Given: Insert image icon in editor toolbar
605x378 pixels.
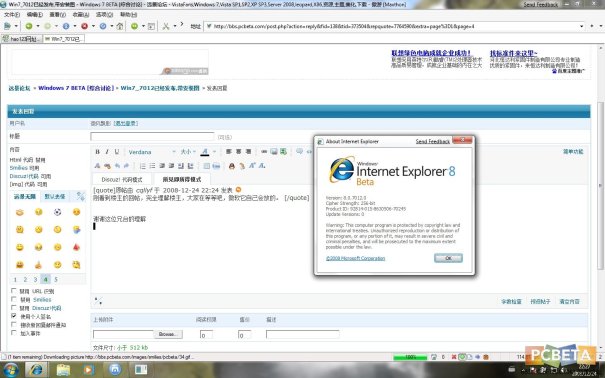Looking at the screenshot, I should click(x=274, y=151).
